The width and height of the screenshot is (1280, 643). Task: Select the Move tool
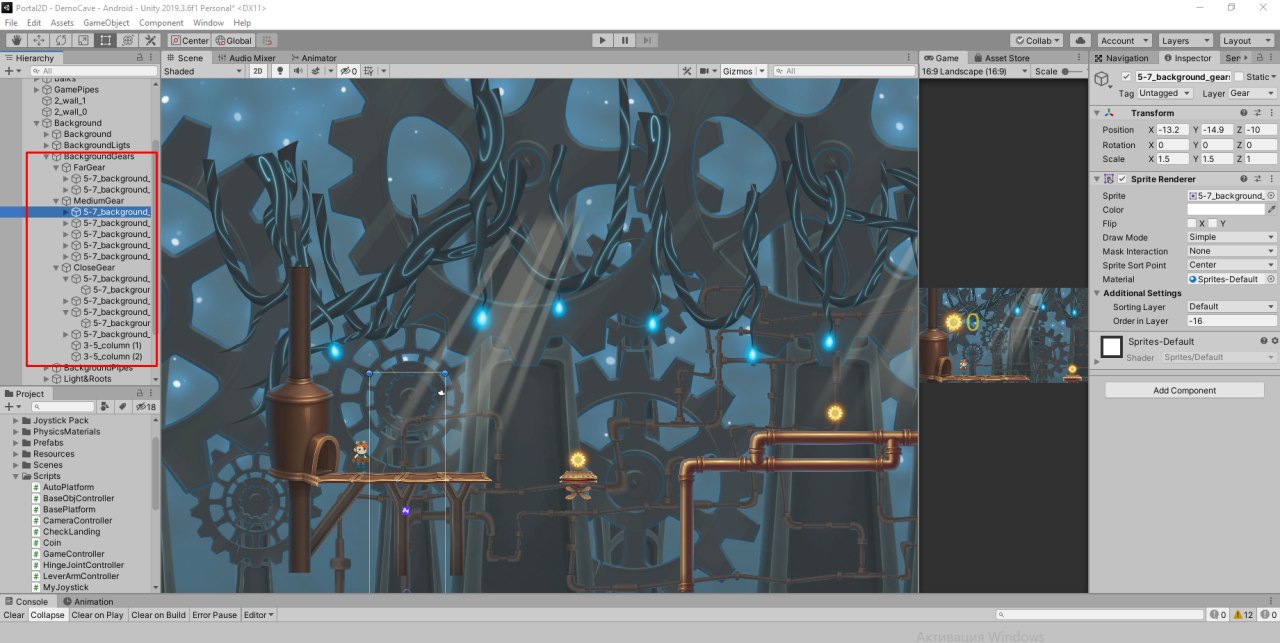tap(38, 41)
